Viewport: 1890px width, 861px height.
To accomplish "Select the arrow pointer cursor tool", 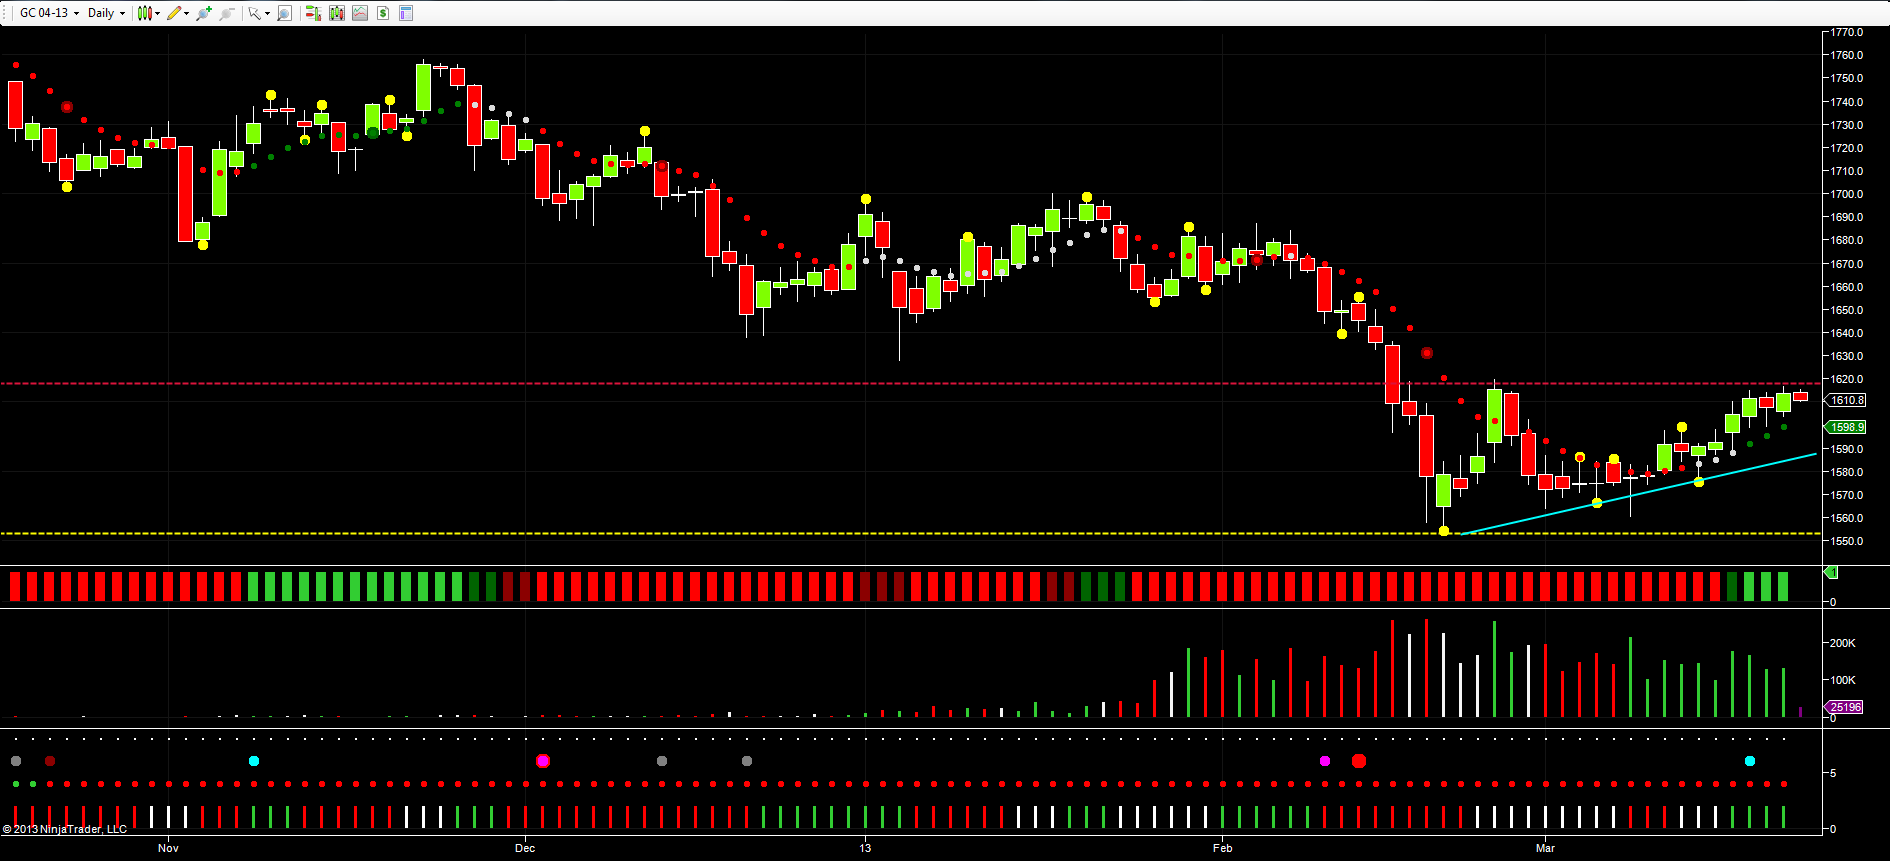I will point(255,13).
